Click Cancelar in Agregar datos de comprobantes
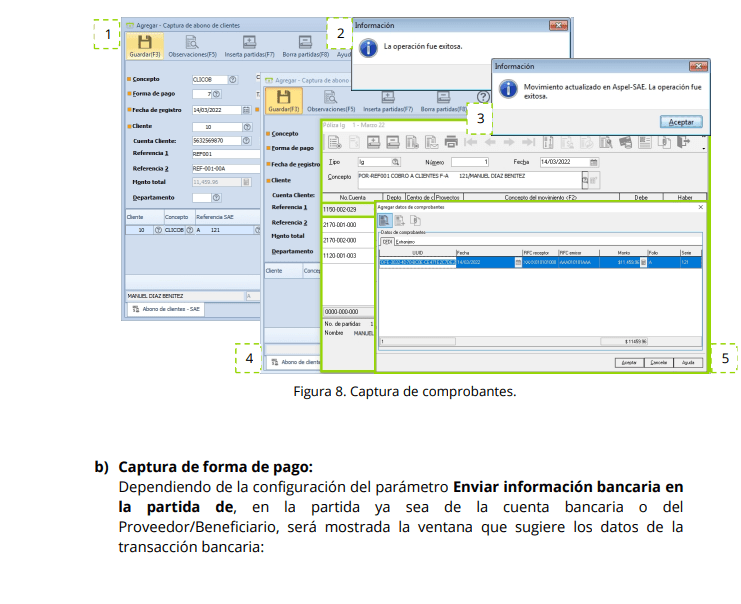The height and width of the screenshot is (604, 741). [658, 363]
